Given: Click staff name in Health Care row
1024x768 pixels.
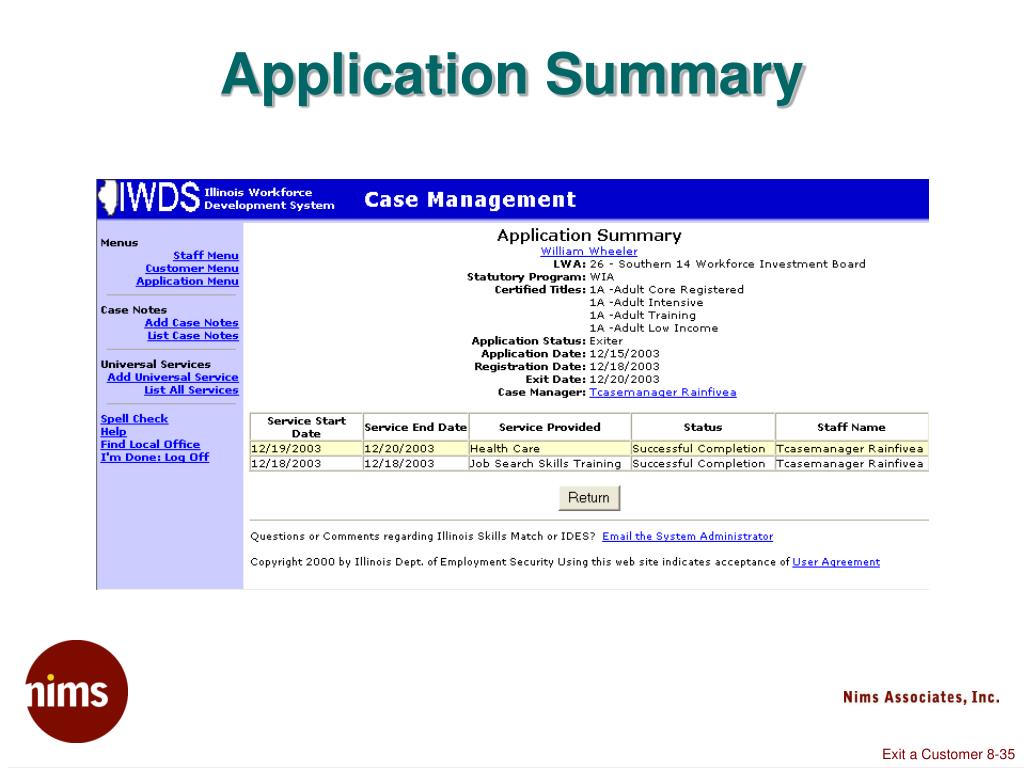Looking at the screenshot, I should [852, 449].
